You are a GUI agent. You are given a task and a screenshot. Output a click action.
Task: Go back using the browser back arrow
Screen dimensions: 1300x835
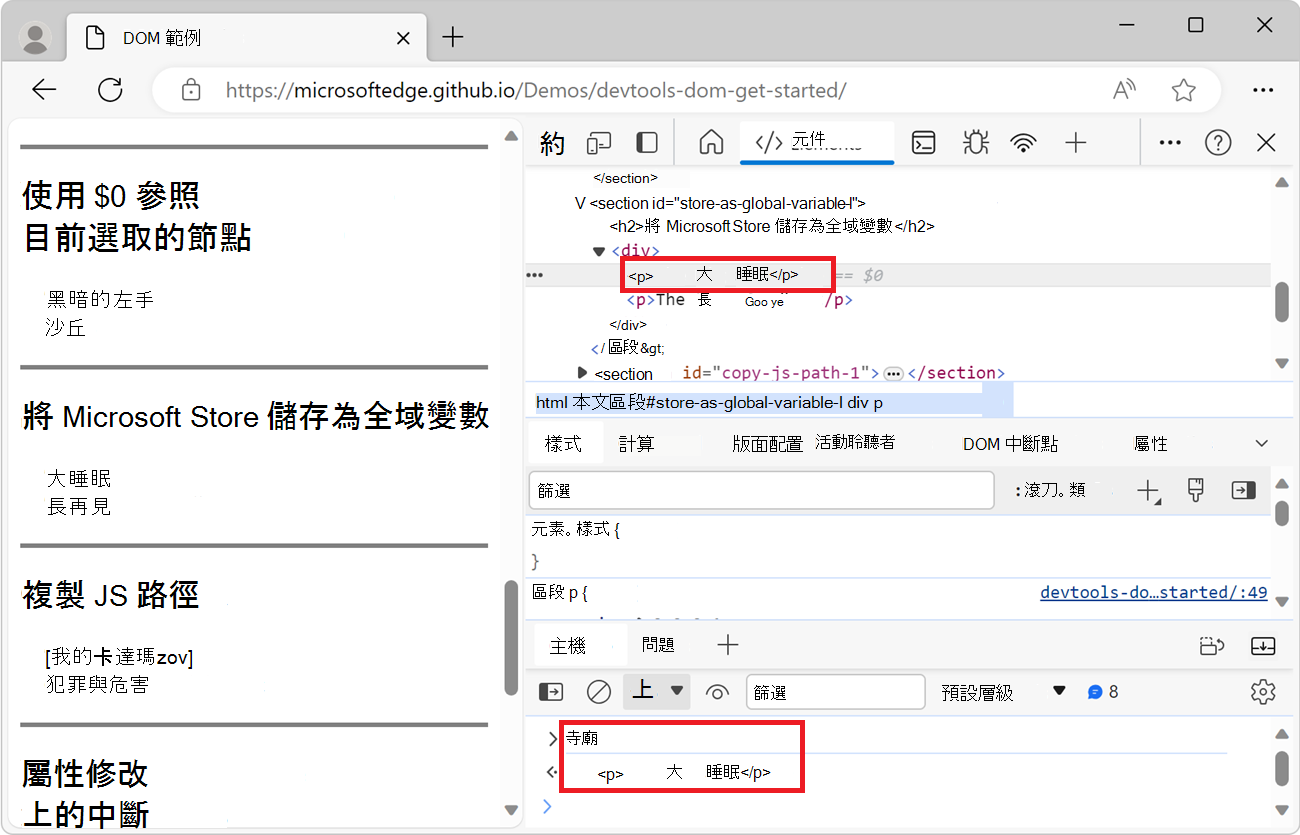[x=44, y=90]
